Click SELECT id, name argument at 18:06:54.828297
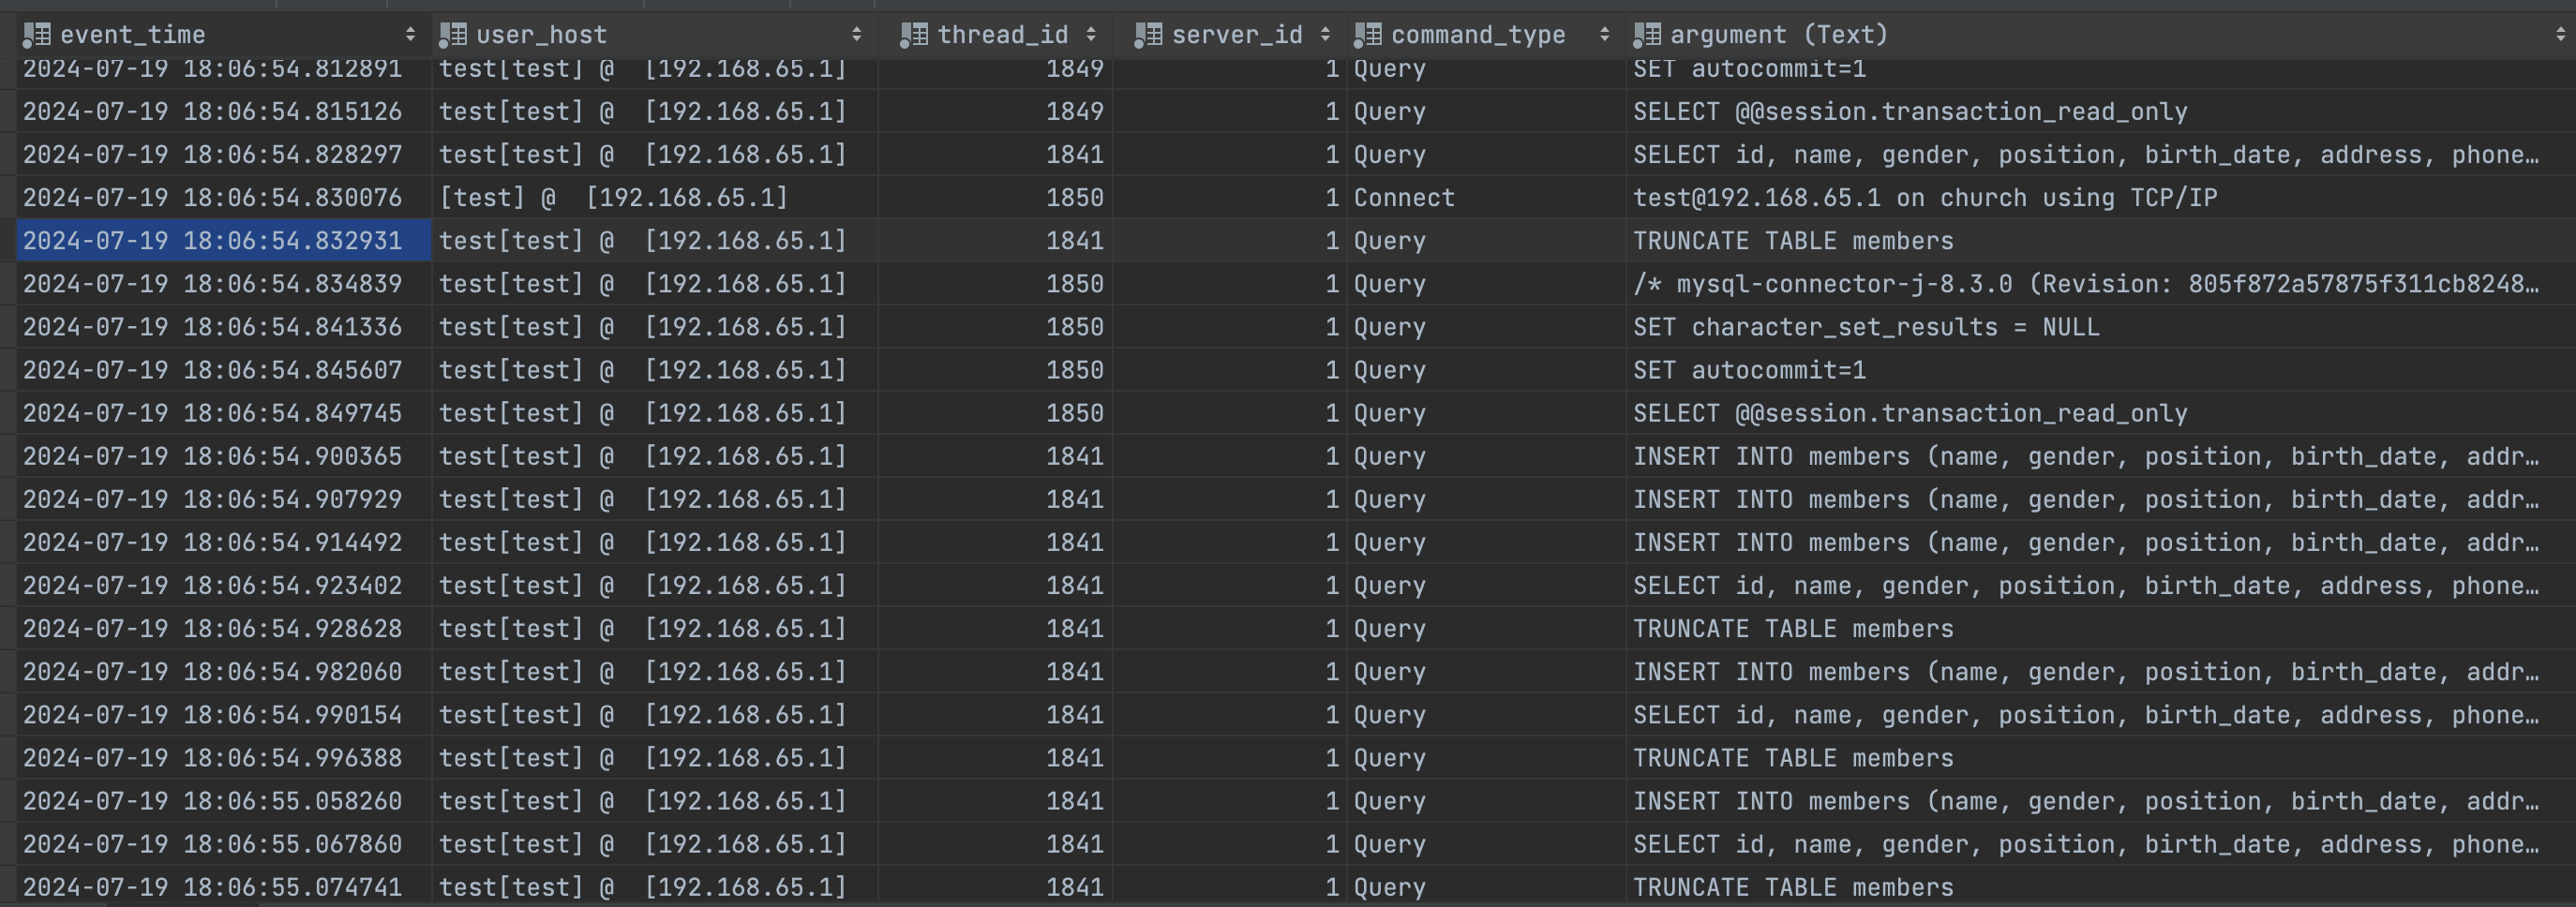The image size is (2576, 907). coord(2100,155)
